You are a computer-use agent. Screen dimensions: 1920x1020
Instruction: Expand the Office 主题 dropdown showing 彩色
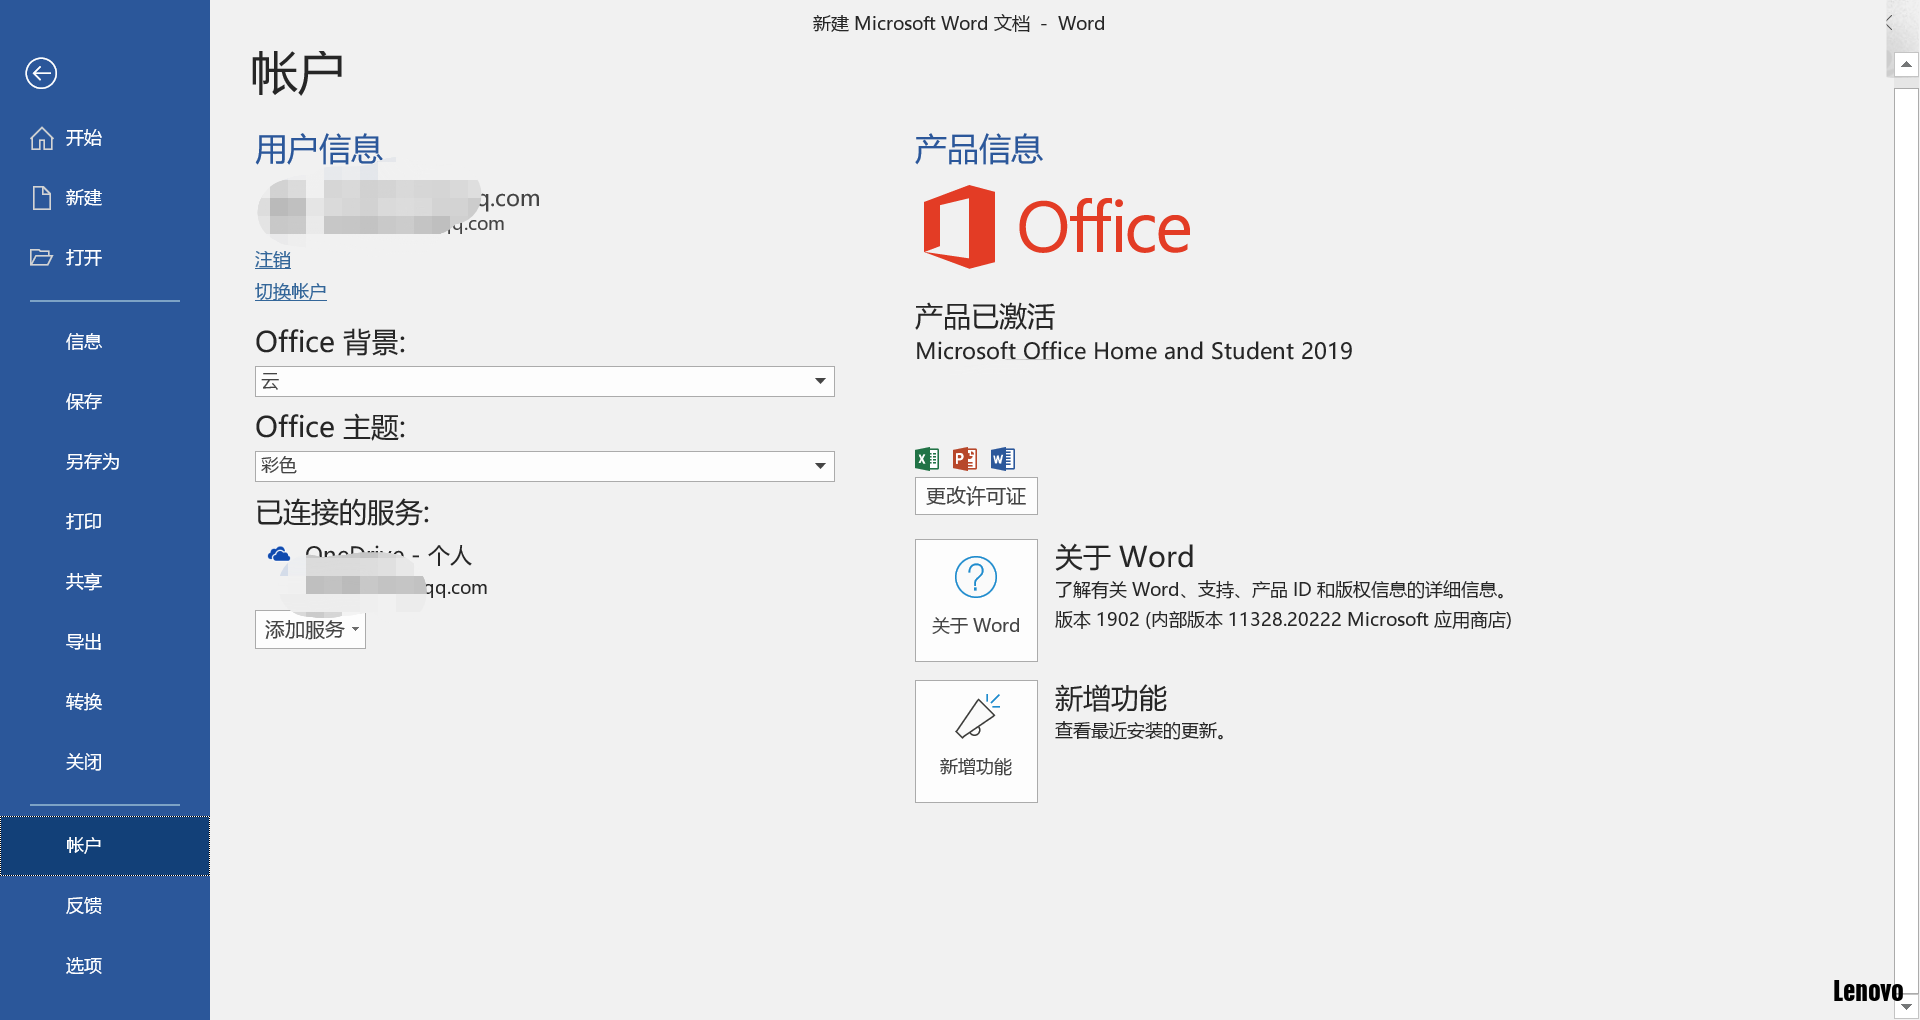point(545,466)
